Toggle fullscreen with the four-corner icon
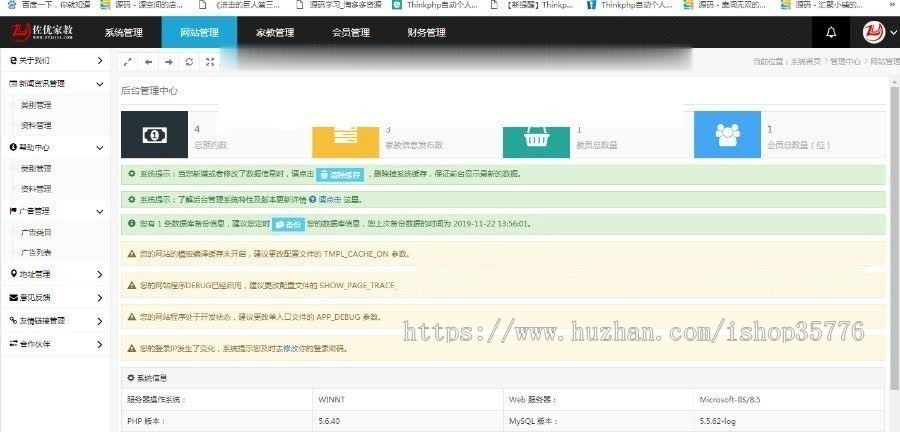Viewport: 900px width, 432px height. [x=210, y=62]
